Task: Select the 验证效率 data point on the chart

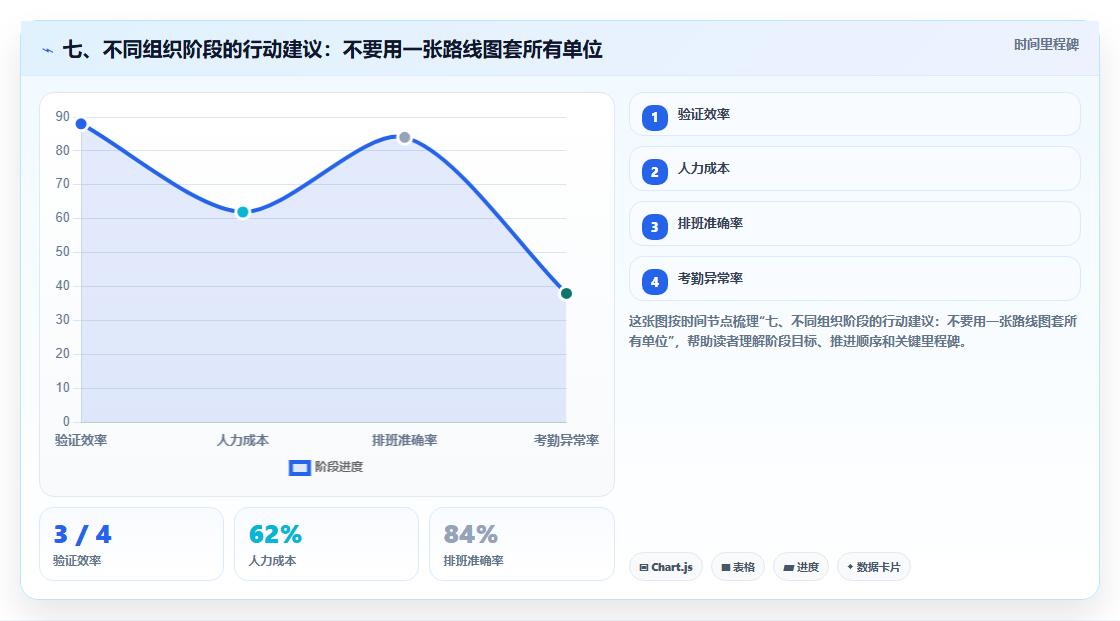Action: coord(81,124)
